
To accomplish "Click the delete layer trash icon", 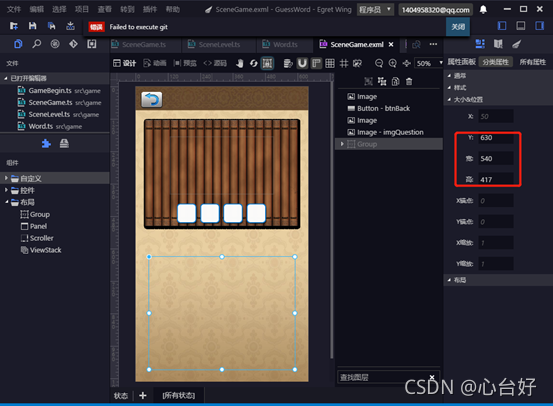I will point(409,82).
